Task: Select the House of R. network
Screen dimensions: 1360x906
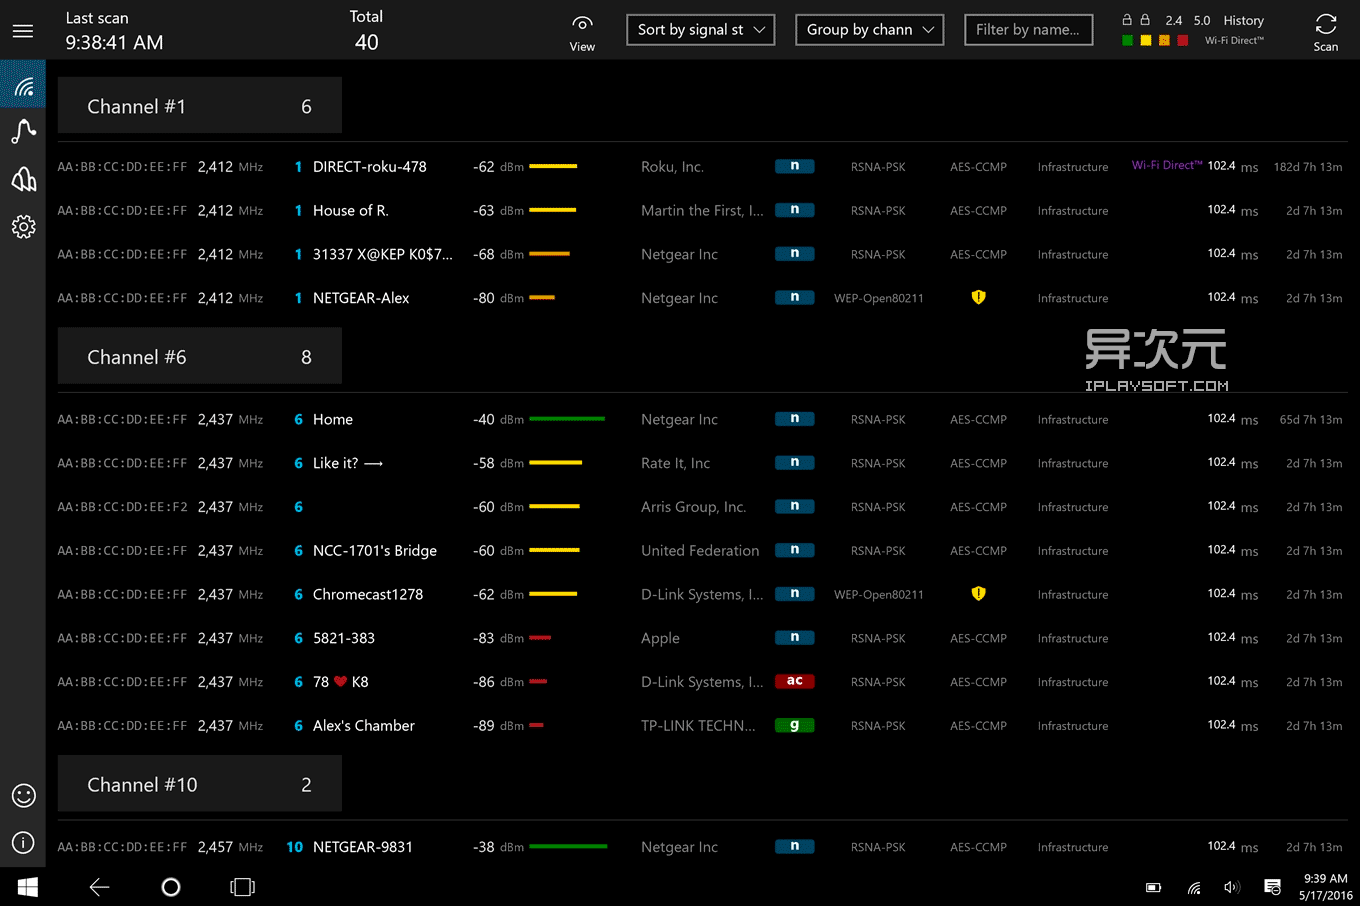Action: click(x=350, y=211)
